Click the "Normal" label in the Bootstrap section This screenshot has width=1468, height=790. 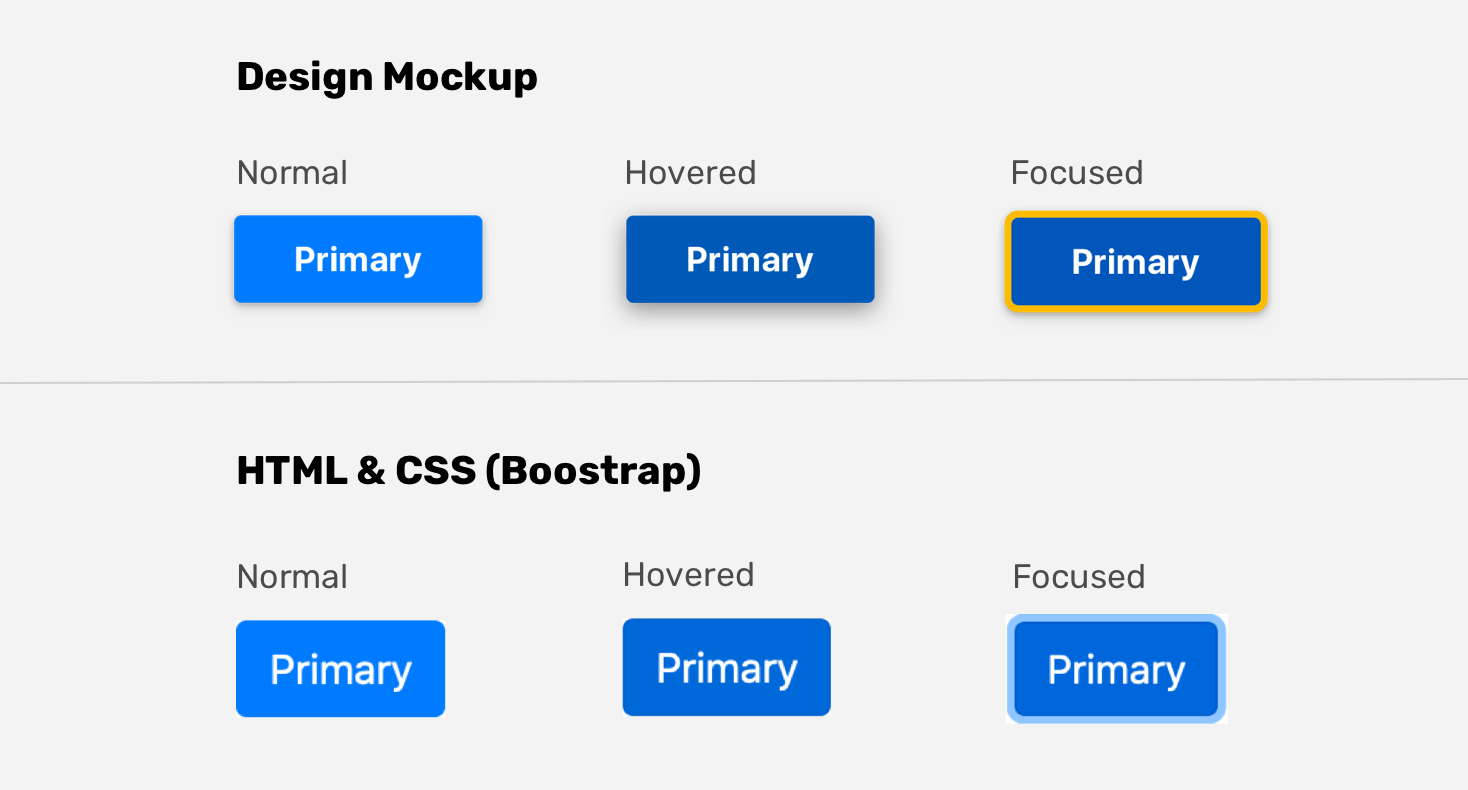pyautogui.click(x=292, y=577)
